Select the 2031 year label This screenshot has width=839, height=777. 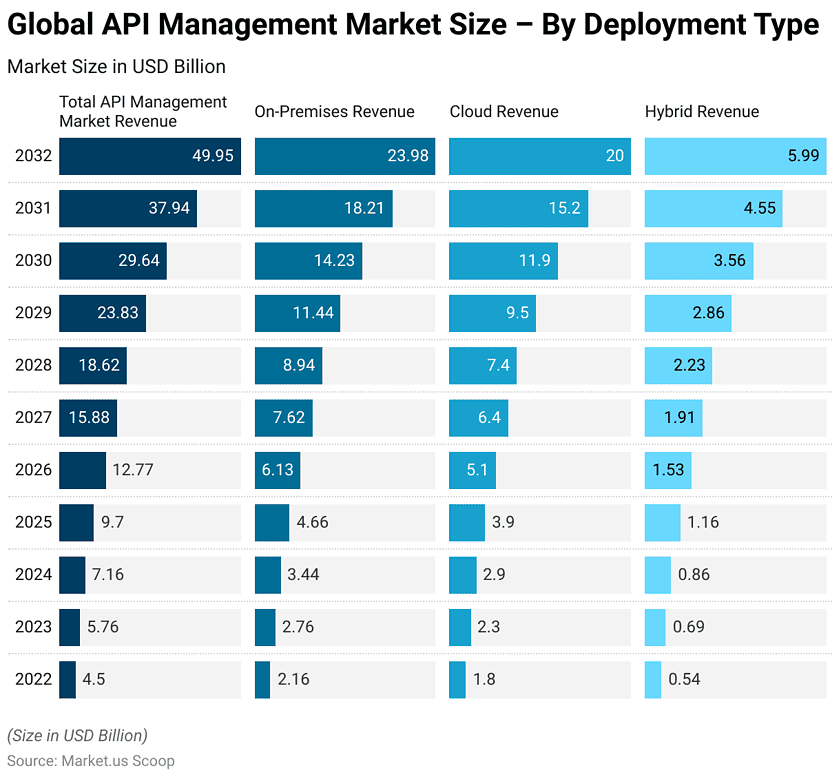33,208
